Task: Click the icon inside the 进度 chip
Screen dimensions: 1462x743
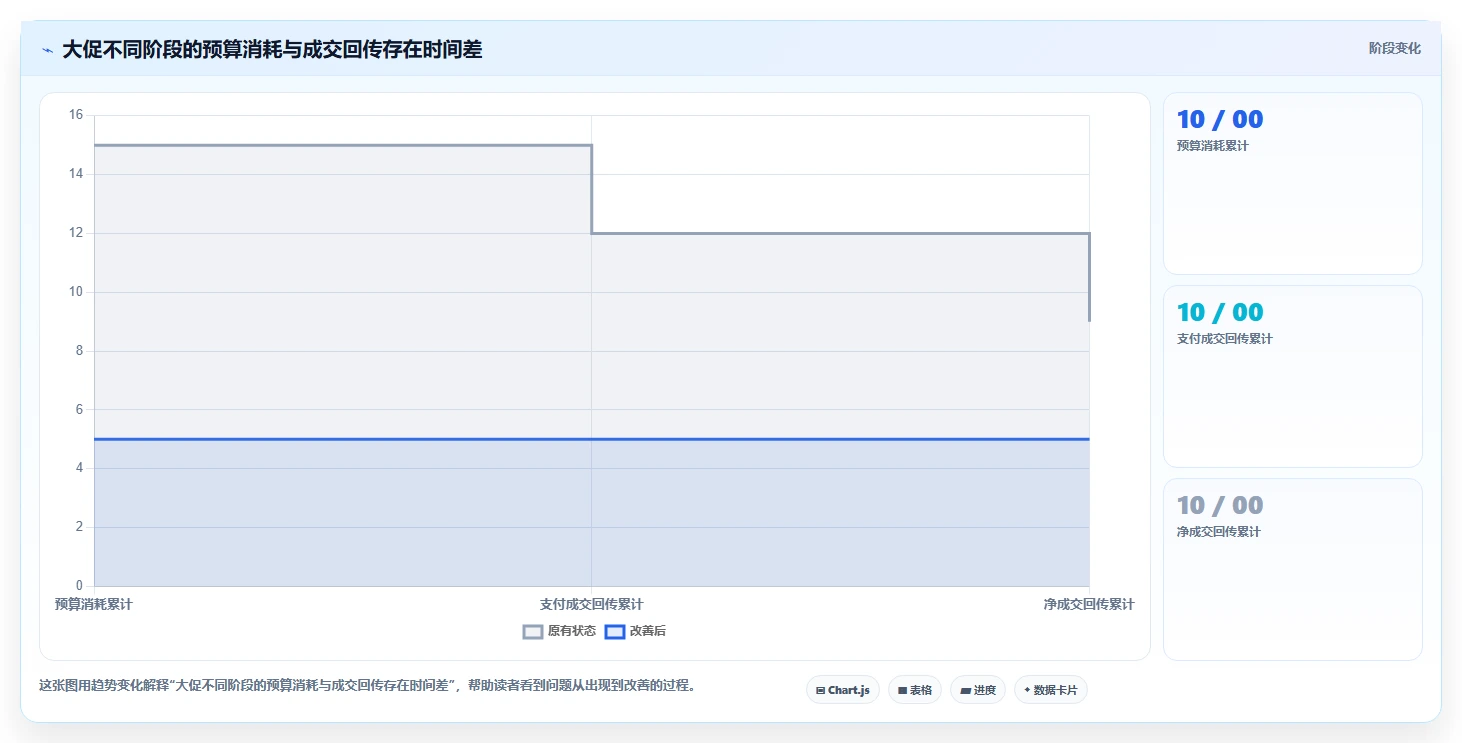Action: pyautogui.click(x=965, y=691)
